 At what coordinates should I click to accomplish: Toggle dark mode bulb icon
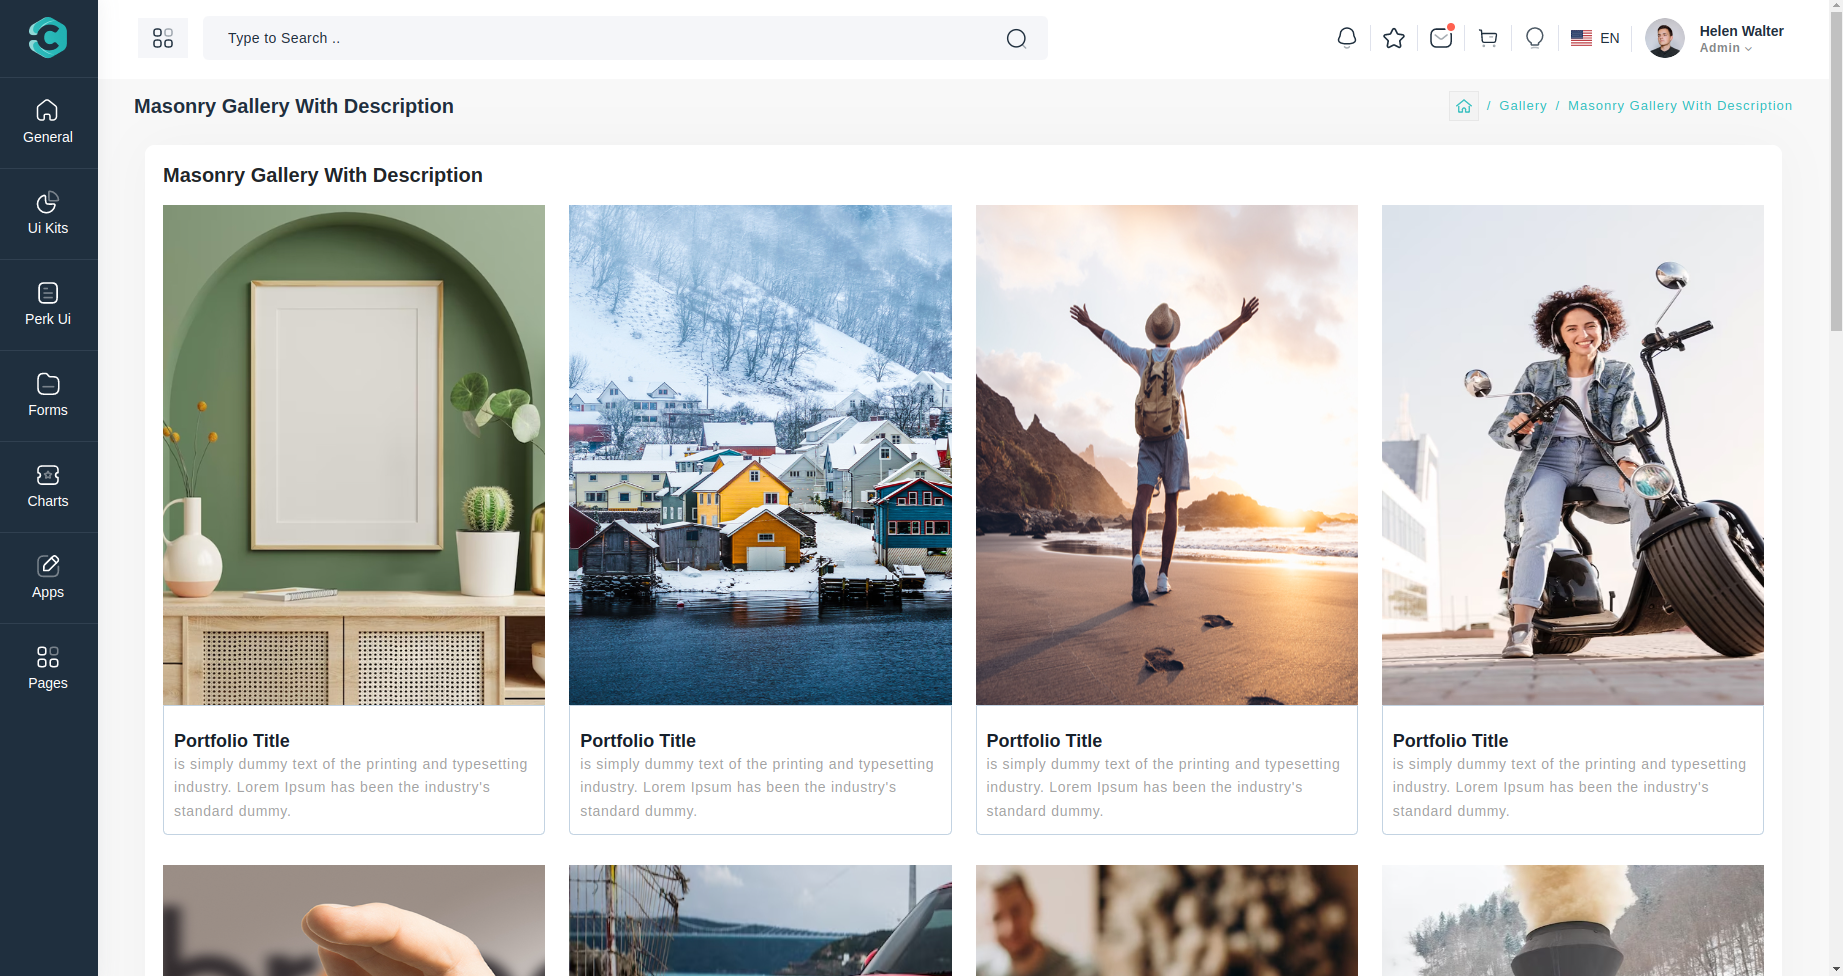1535,38
